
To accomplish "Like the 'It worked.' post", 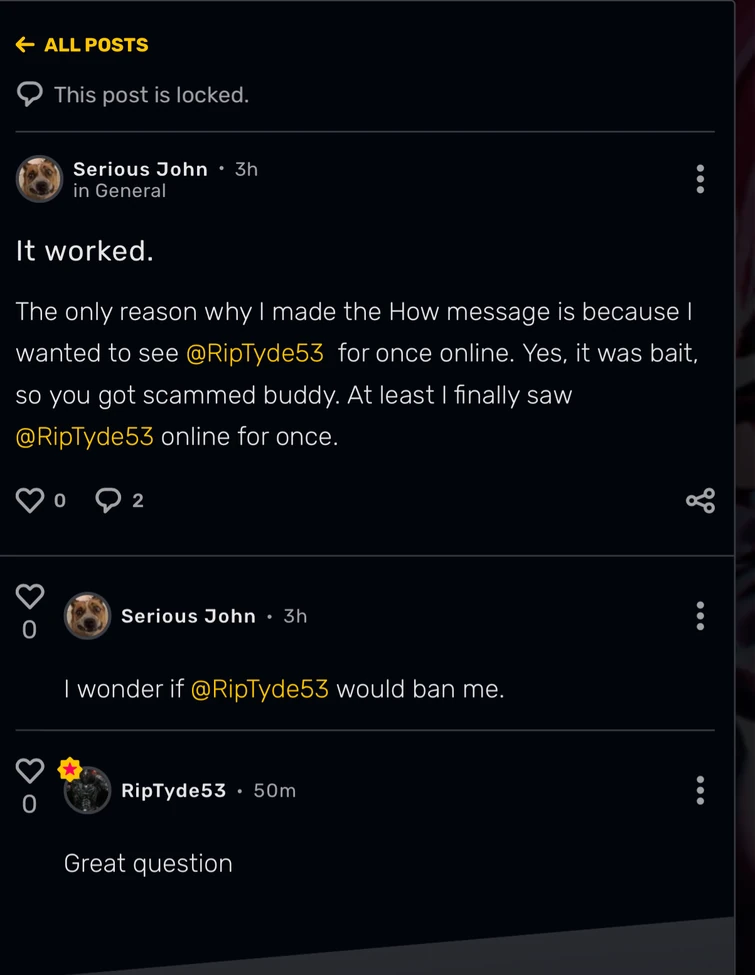I will 30,500.
